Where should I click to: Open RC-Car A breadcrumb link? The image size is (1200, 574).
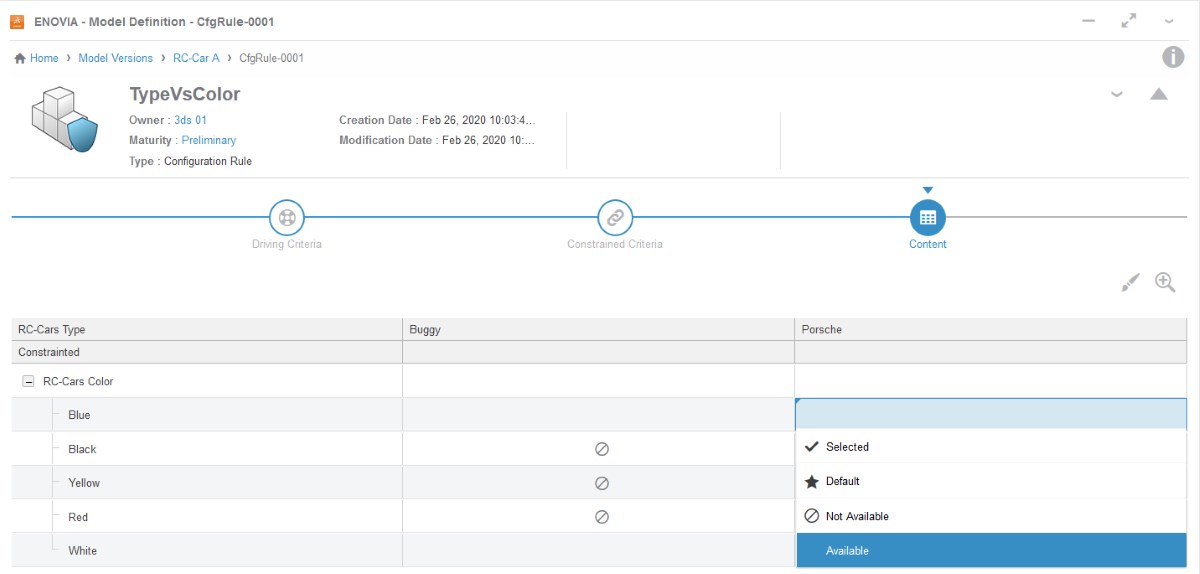click(196, 58)
